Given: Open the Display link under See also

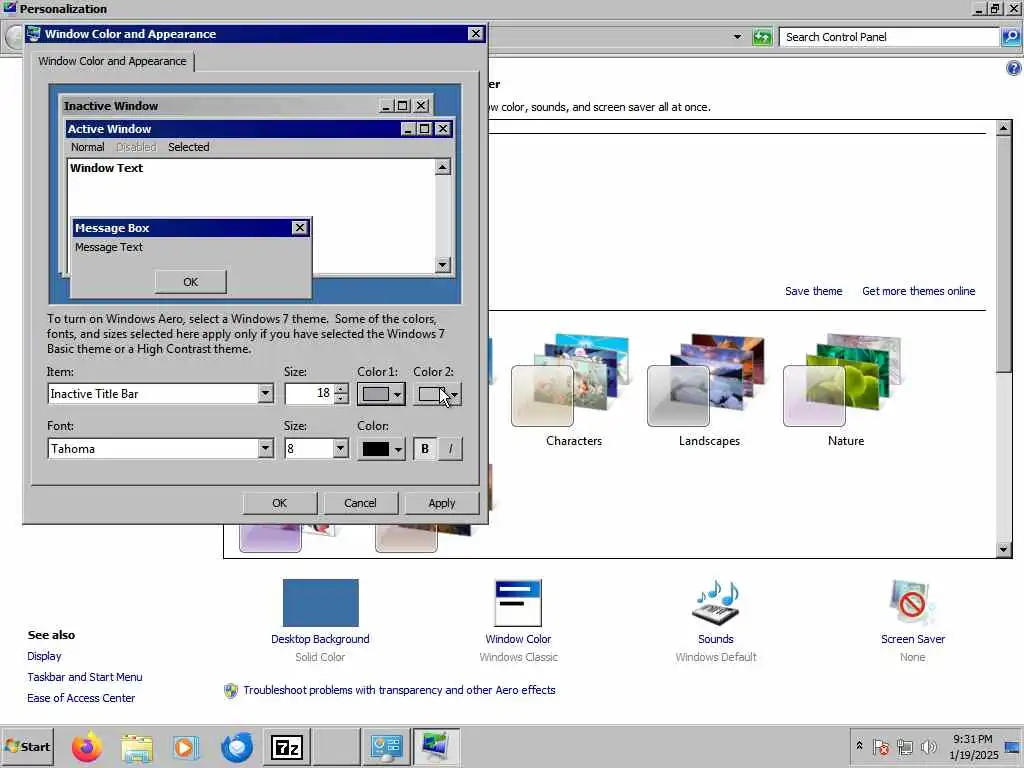Looking at the screenshot, I should pos(44,656).
